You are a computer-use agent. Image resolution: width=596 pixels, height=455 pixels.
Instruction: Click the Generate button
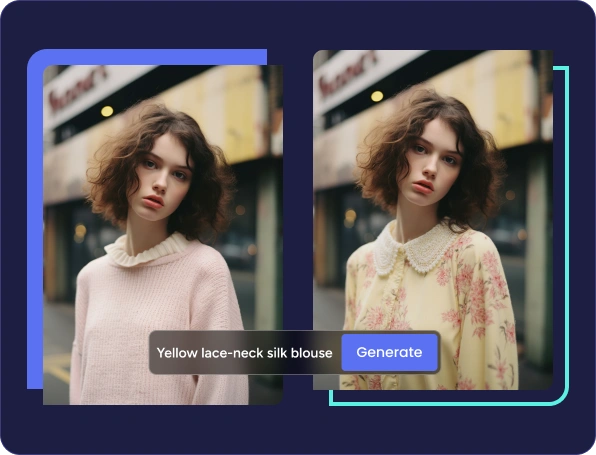(x=390, y=352)
